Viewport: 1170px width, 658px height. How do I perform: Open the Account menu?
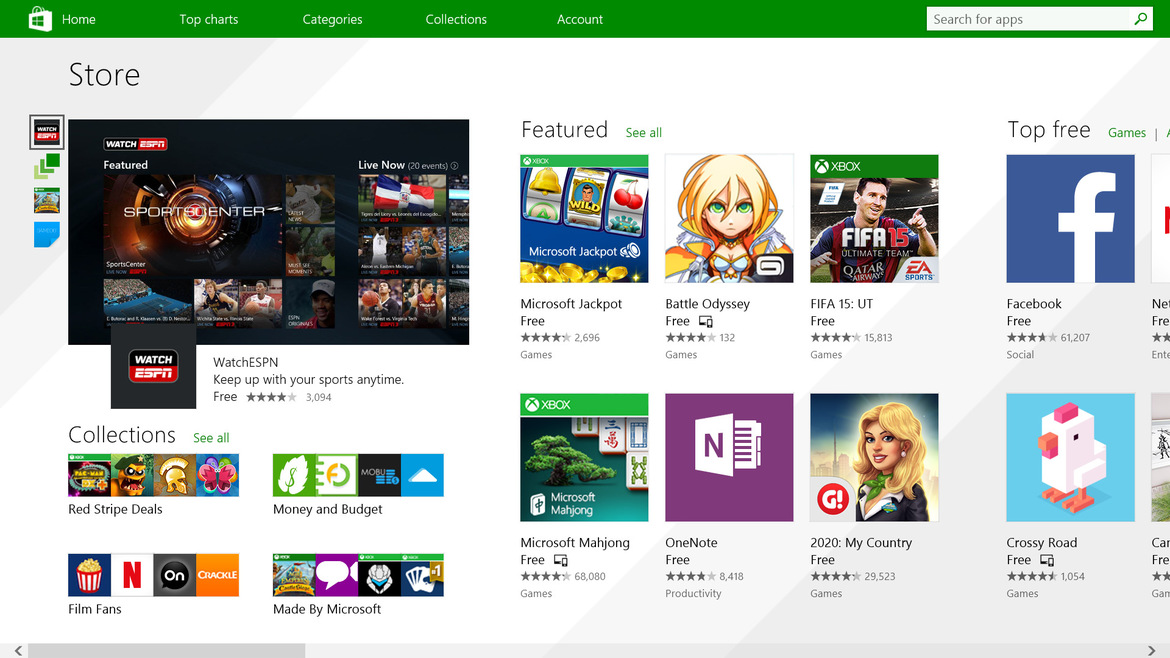click(x=580, y=19)
